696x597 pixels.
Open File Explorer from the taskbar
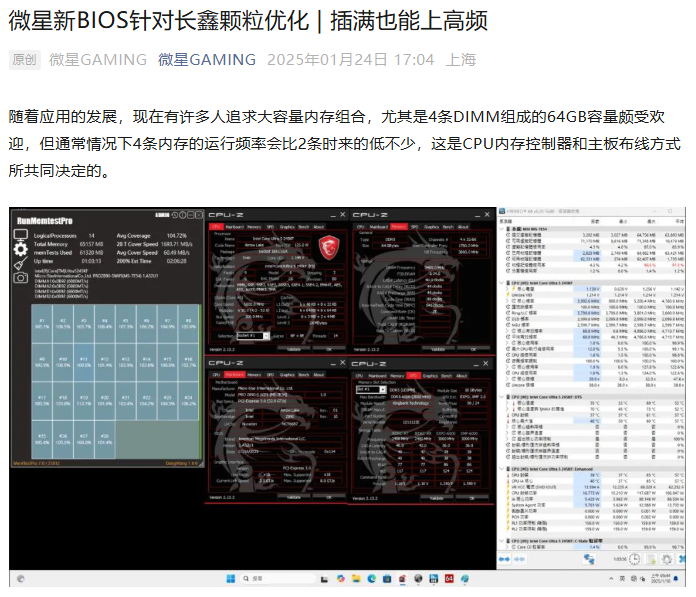pyautogui.click(x=356, y=579)
